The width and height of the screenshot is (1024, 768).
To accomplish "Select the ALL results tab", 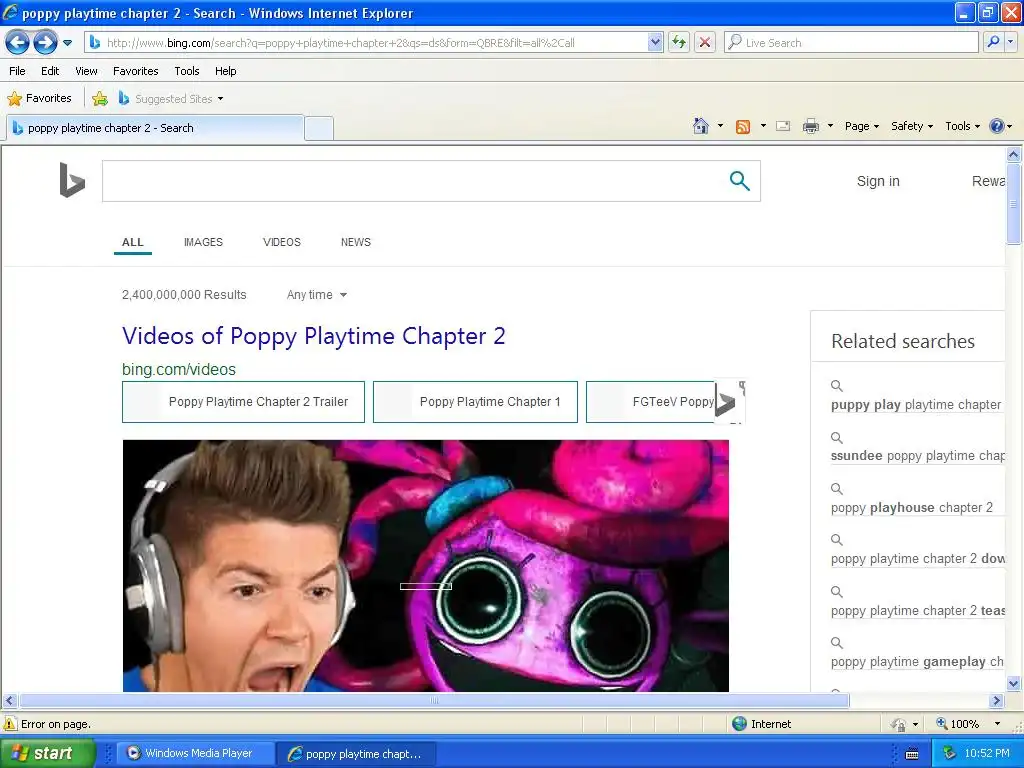I will pyautogui.click(x=133, y=242).
